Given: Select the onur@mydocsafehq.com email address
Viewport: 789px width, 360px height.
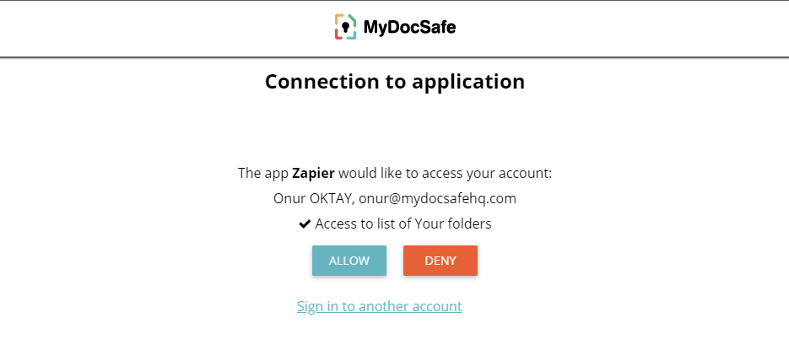Looking at the screenshot, I should (x=438, y=198).
